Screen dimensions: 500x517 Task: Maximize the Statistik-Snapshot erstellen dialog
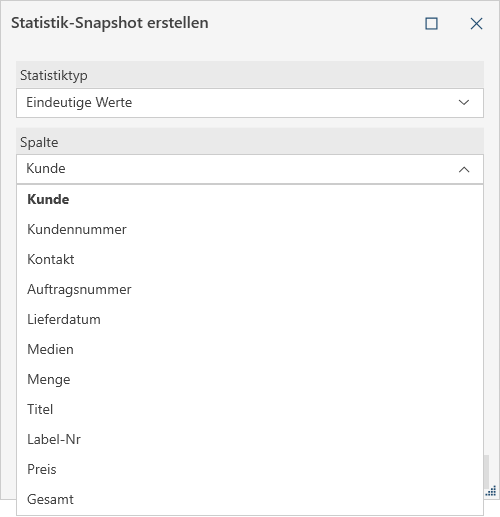[x=431, y=24]
